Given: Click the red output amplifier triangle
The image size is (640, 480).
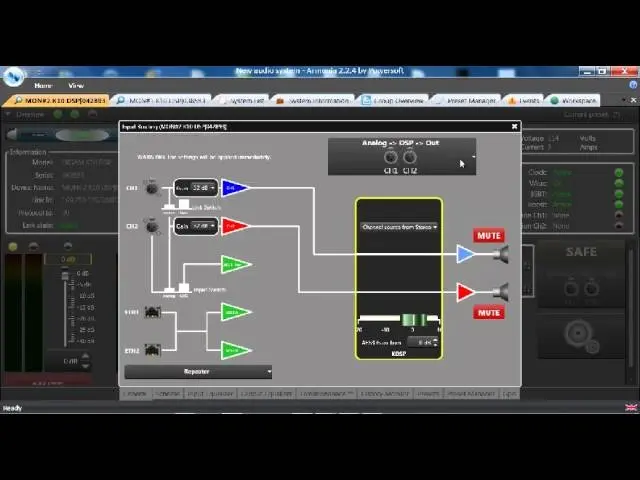Looking at the screenshot, I should pos(465,292).
